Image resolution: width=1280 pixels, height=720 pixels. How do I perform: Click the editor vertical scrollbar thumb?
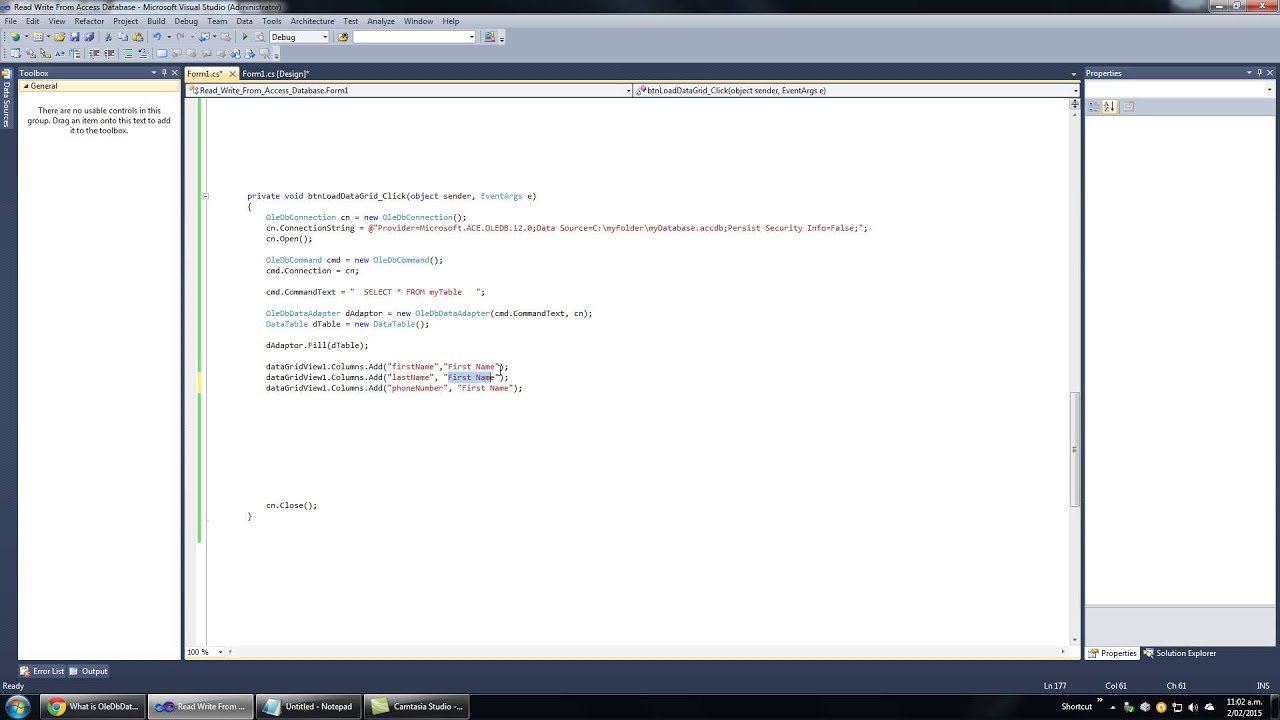tap(1075, 450)
